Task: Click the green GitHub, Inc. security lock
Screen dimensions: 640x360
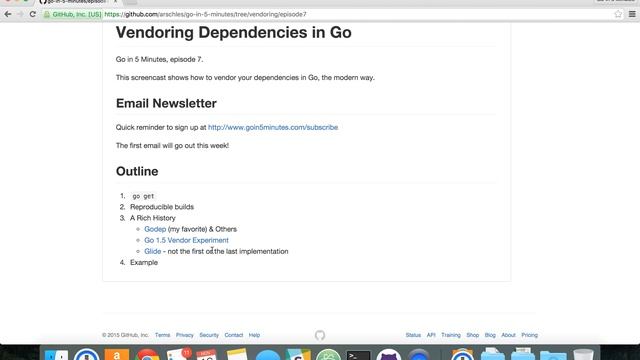Action: 72,14
